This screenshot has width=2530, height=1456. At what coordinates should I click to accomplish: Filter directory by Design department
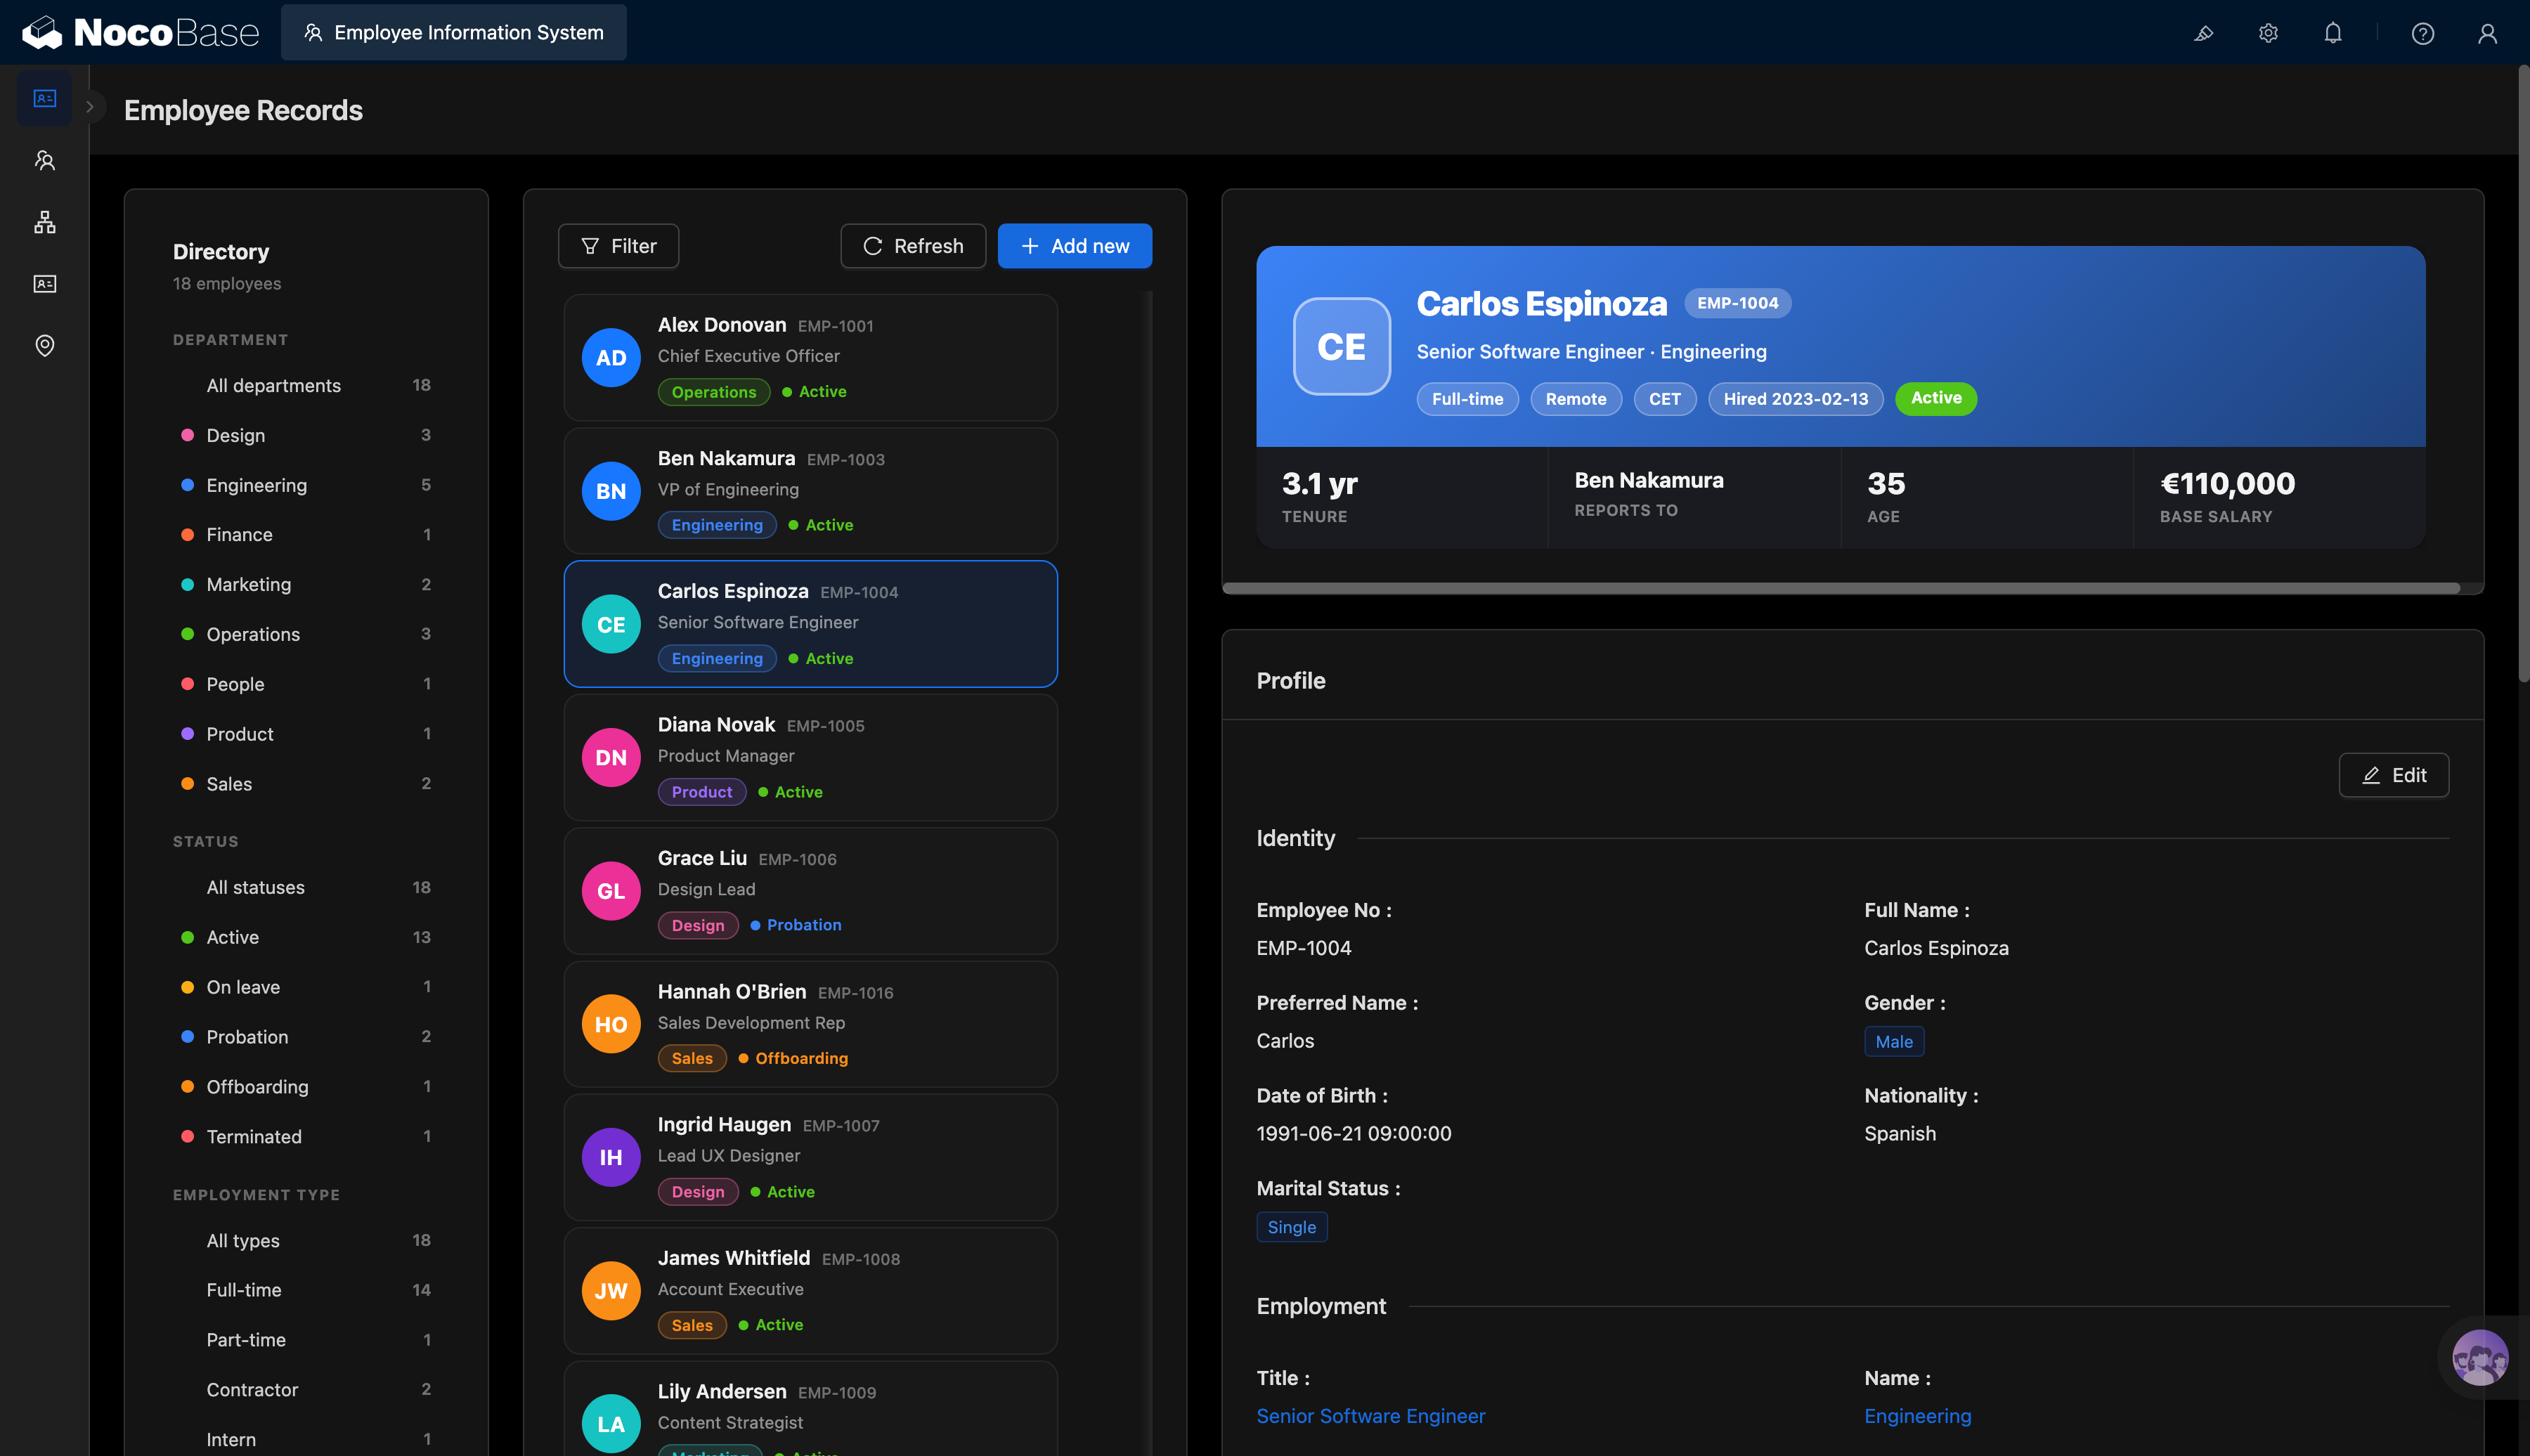[306, 435]
